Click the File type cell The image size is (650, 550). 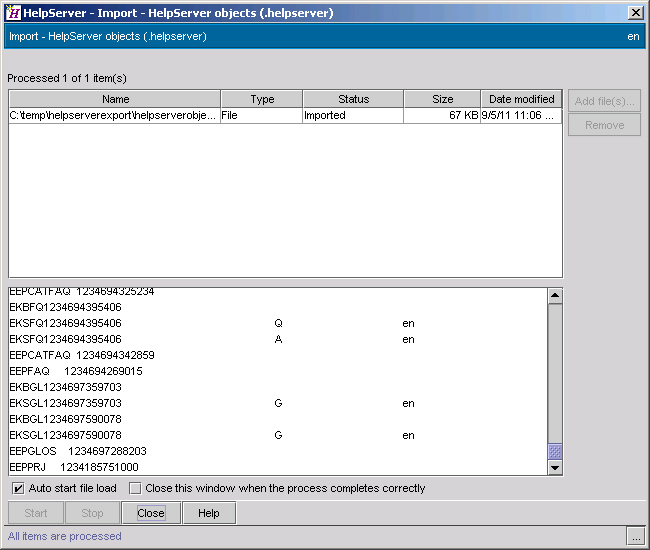(262, 115)
